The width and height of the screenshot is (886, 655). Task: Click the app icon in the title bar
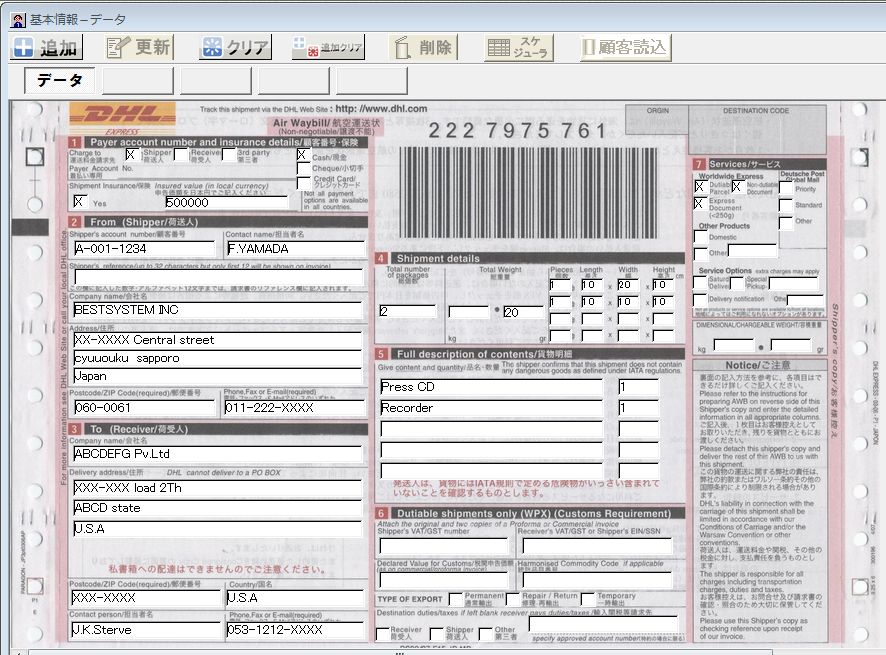point(15,17)
